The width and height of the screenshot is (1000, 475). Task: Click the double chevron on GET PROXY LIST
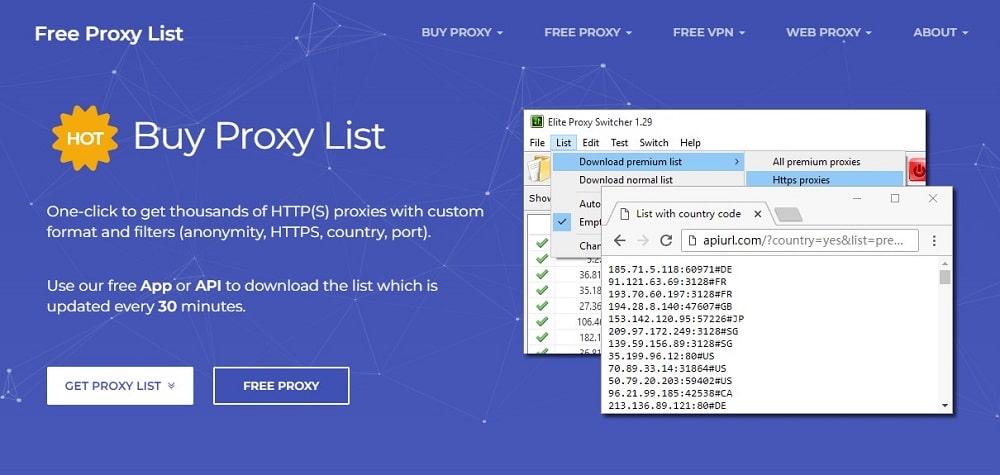point(171,386)
